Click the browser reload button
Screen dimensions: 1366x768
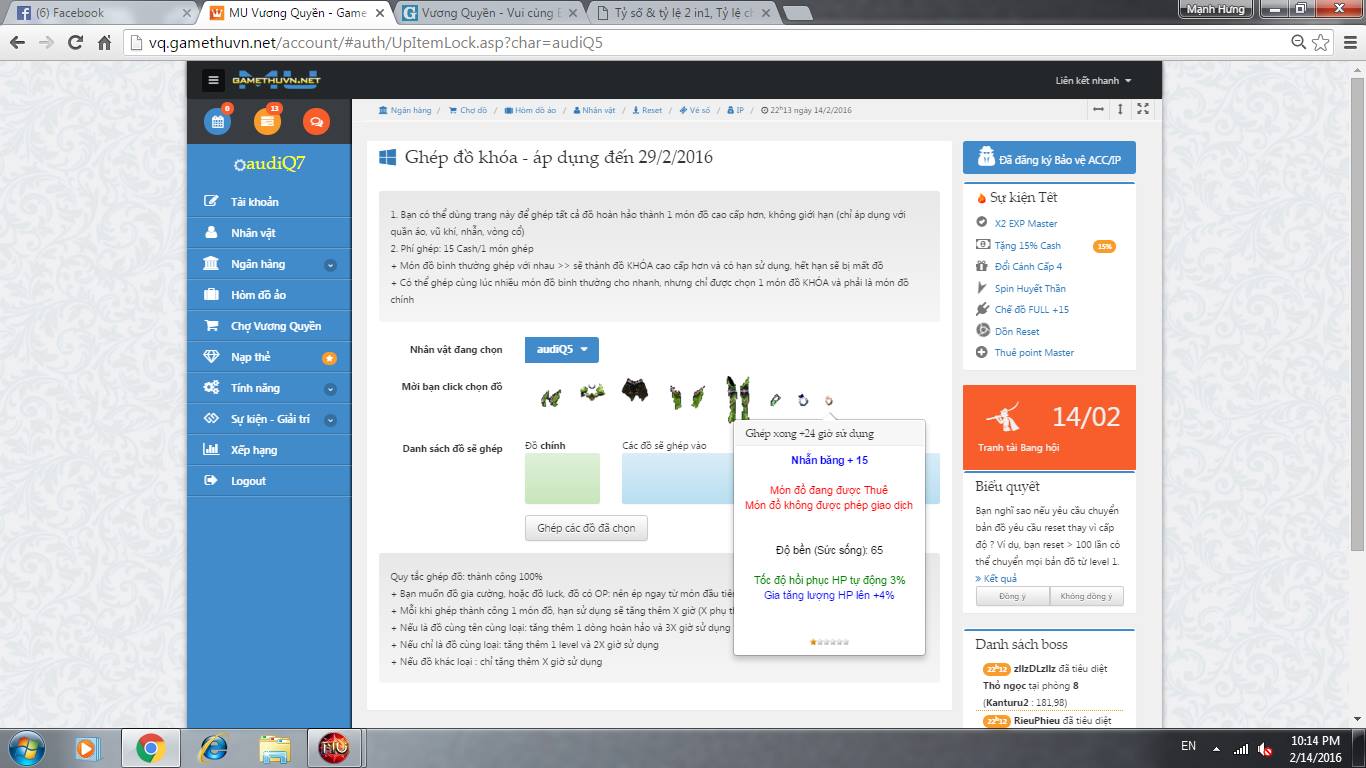click(x=75, y=43)
